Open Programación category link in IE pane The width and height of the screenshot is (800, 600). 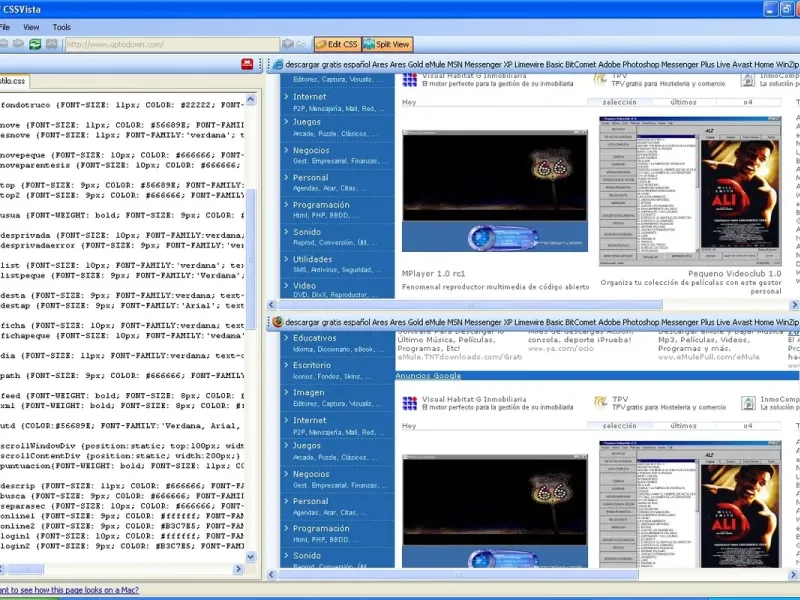click(321, 205)
